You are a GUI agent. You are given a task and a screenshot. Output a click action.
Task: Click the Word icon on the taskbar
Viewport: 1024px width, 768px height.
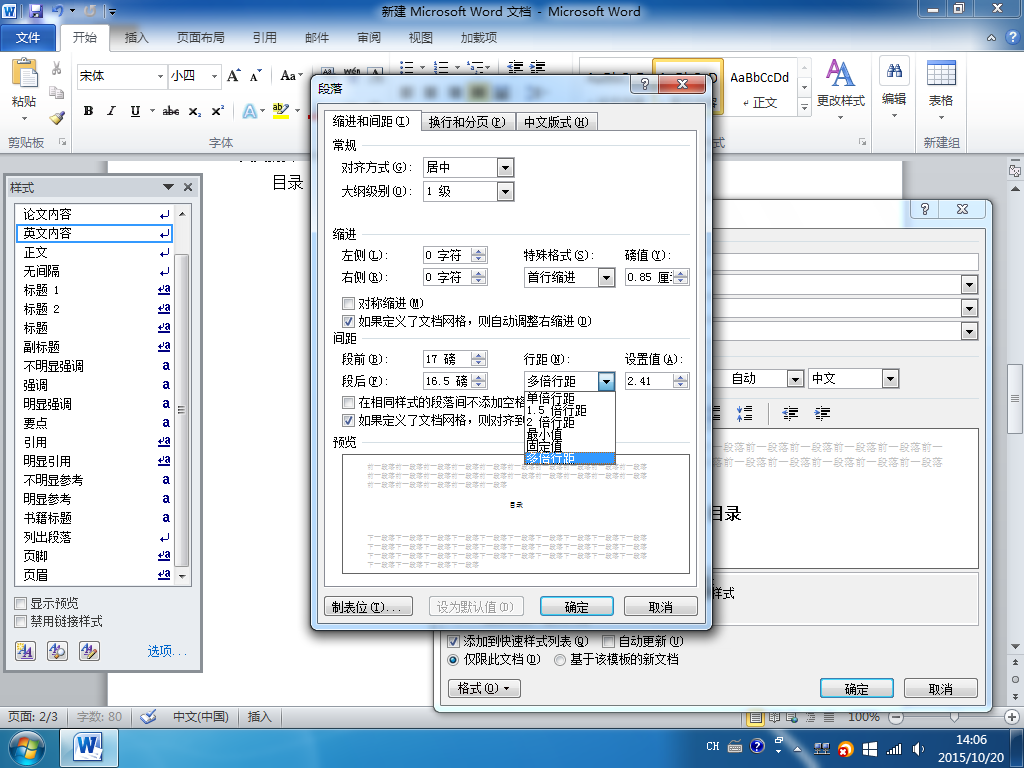(89, 748)
